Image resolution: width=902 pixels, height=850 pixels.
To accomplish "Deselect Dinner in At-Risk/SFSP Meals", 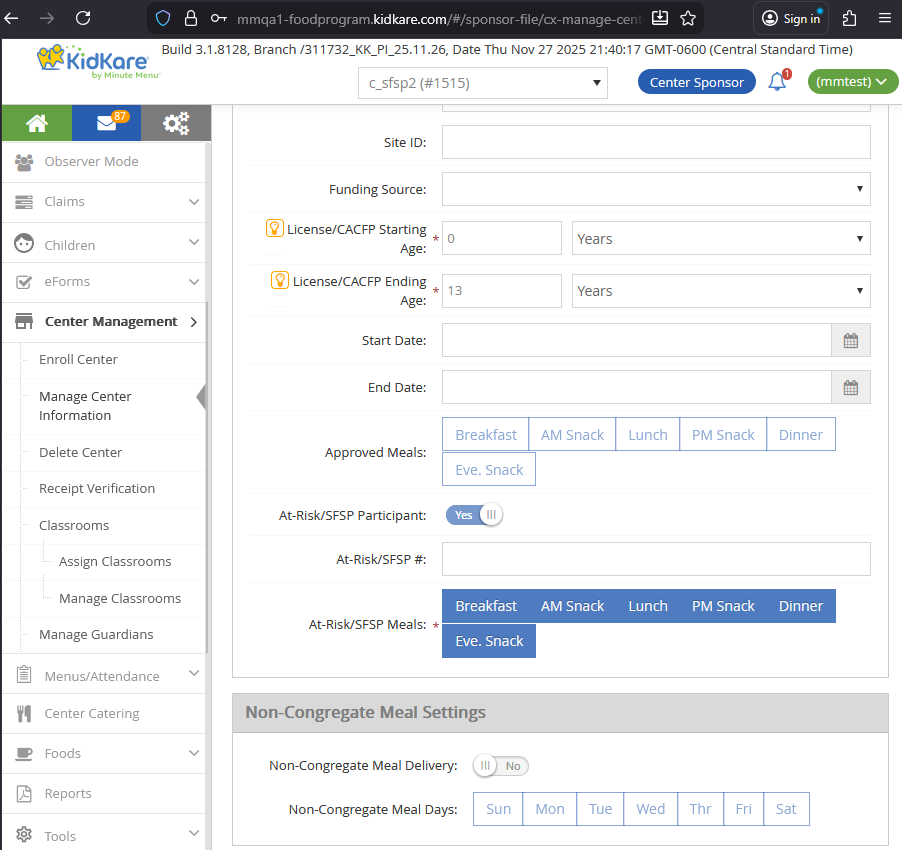I will (x=800, y=606).
